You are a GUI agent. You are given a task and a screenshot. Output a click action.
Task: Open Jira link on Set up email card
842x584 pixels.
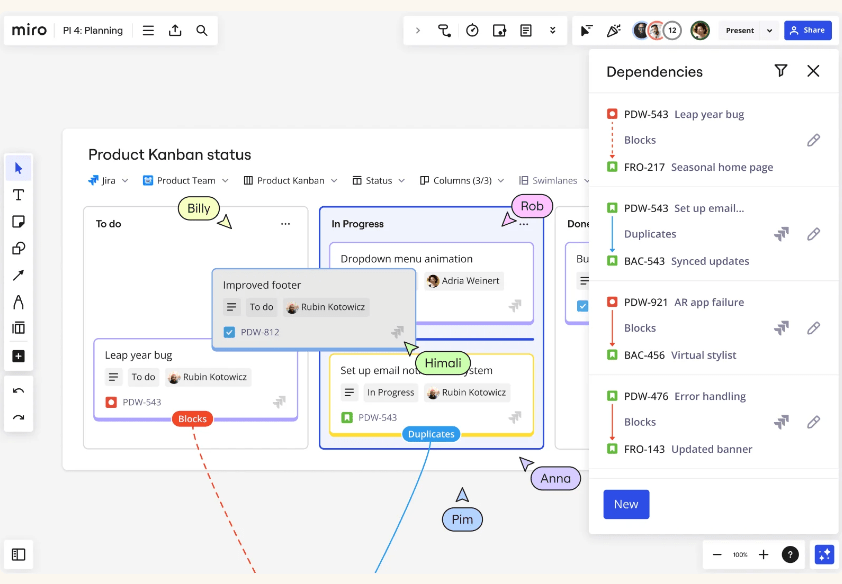515,417
